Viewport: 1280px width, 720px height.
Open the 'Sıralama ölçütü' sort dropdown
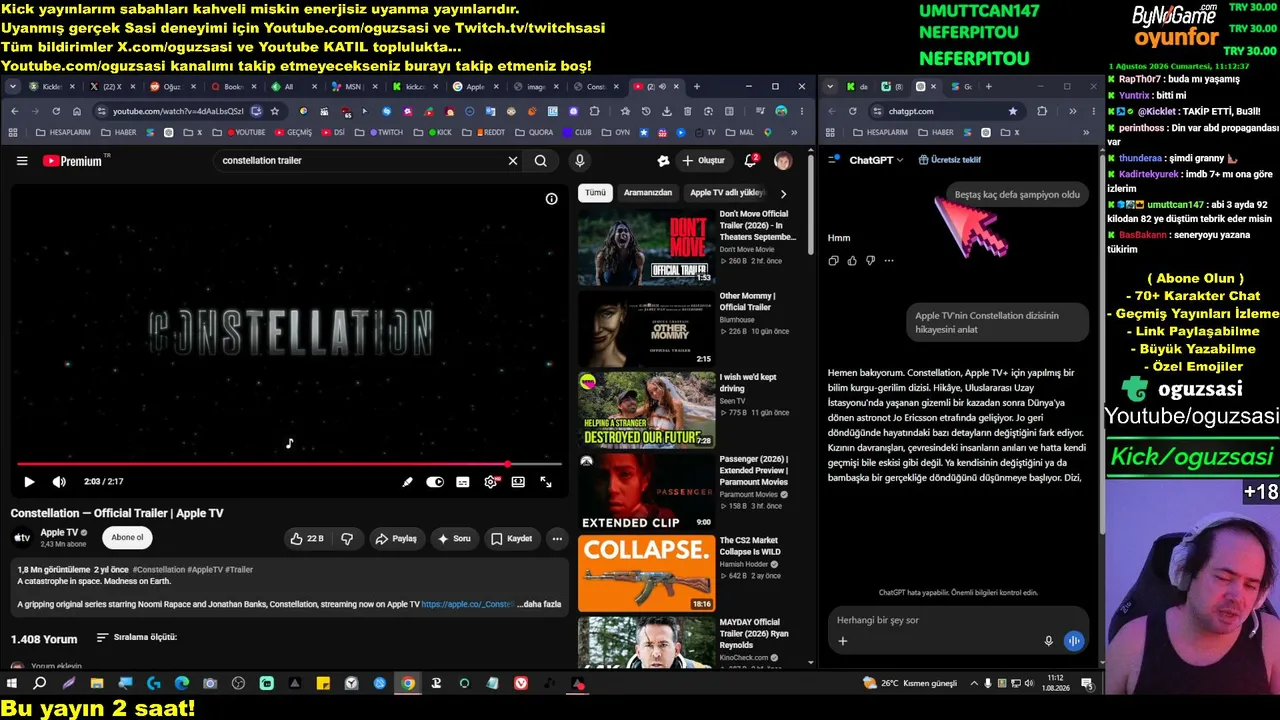click(x=136, y=638)
